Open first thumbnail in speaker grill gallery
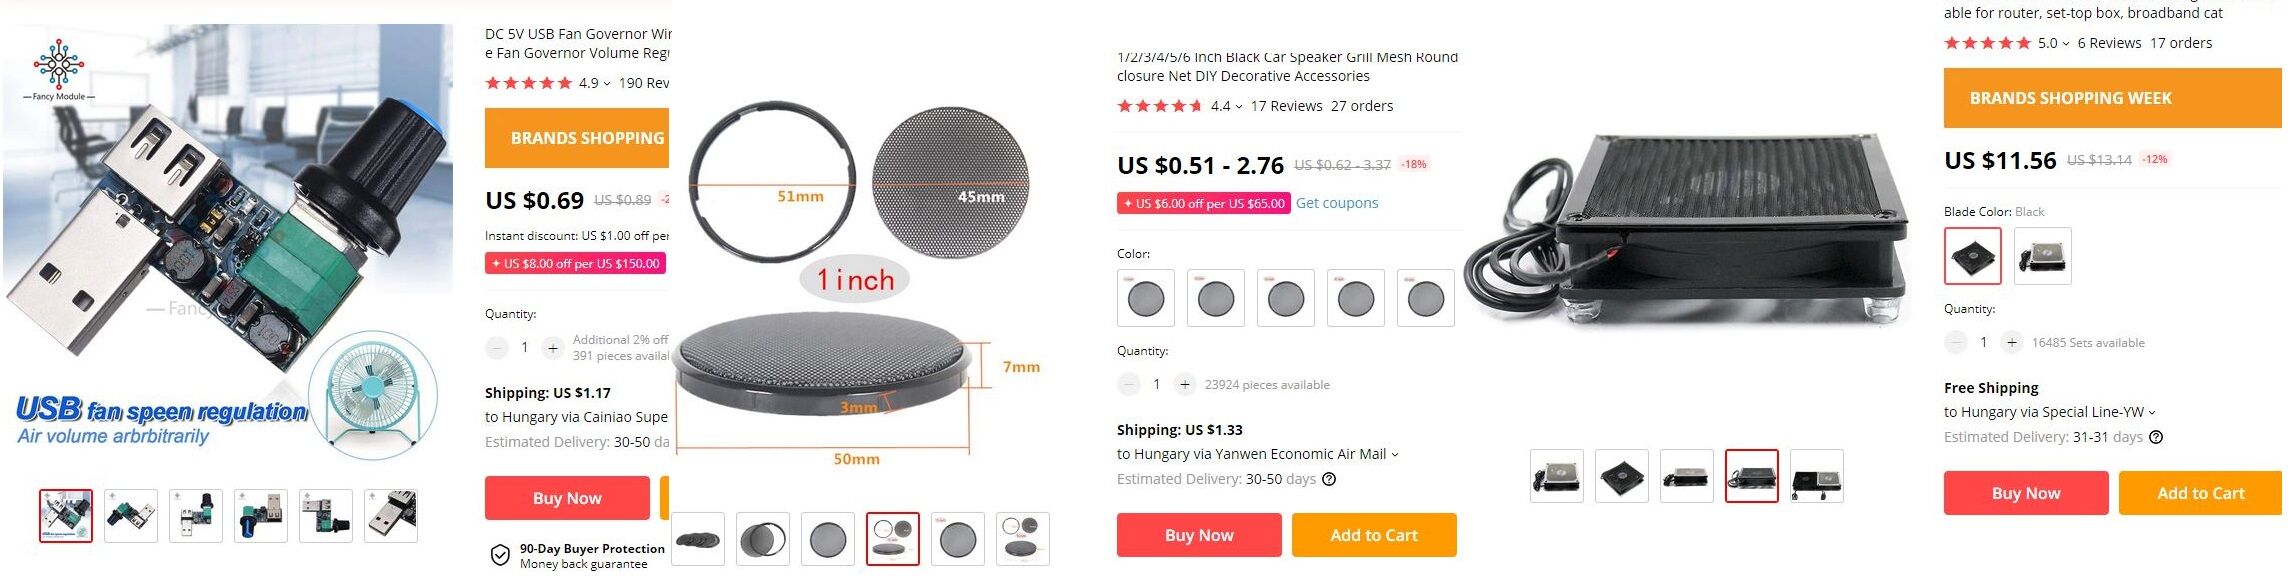 point(698,539)
